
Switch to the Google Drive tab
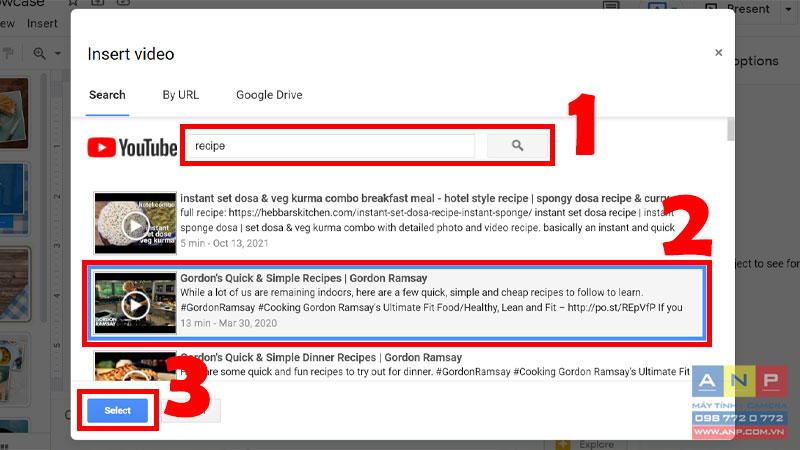point(269,95)
